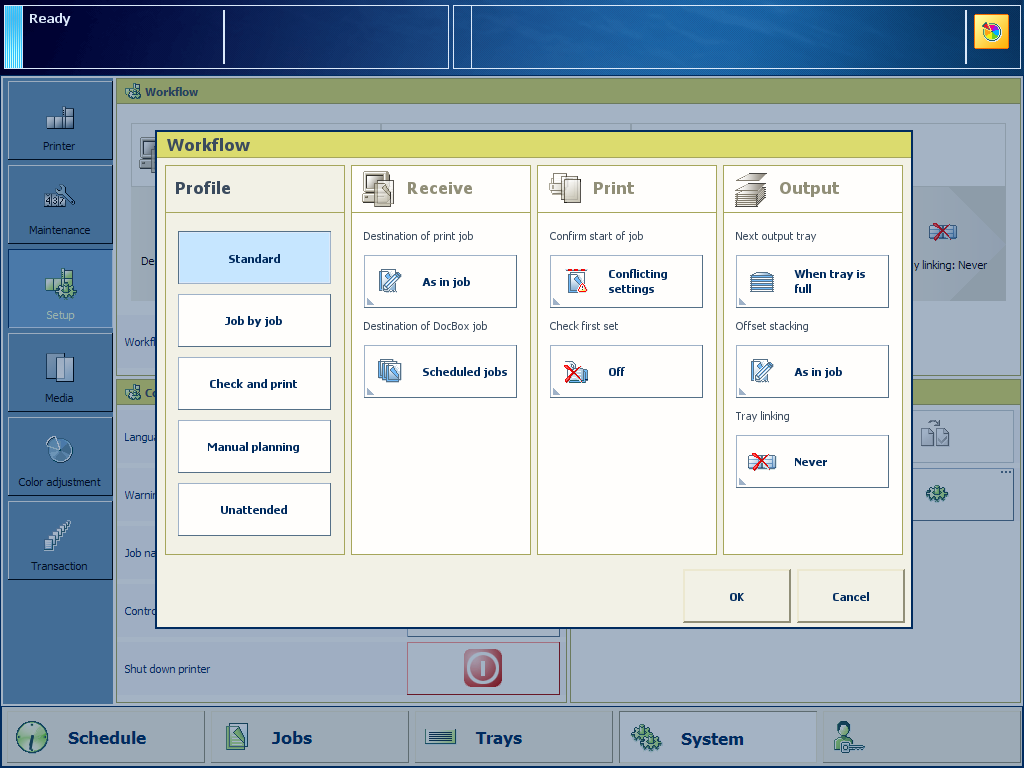Select the Standard workflow profile
This screenshot has height=768, width=1024.
coord(254,258)
